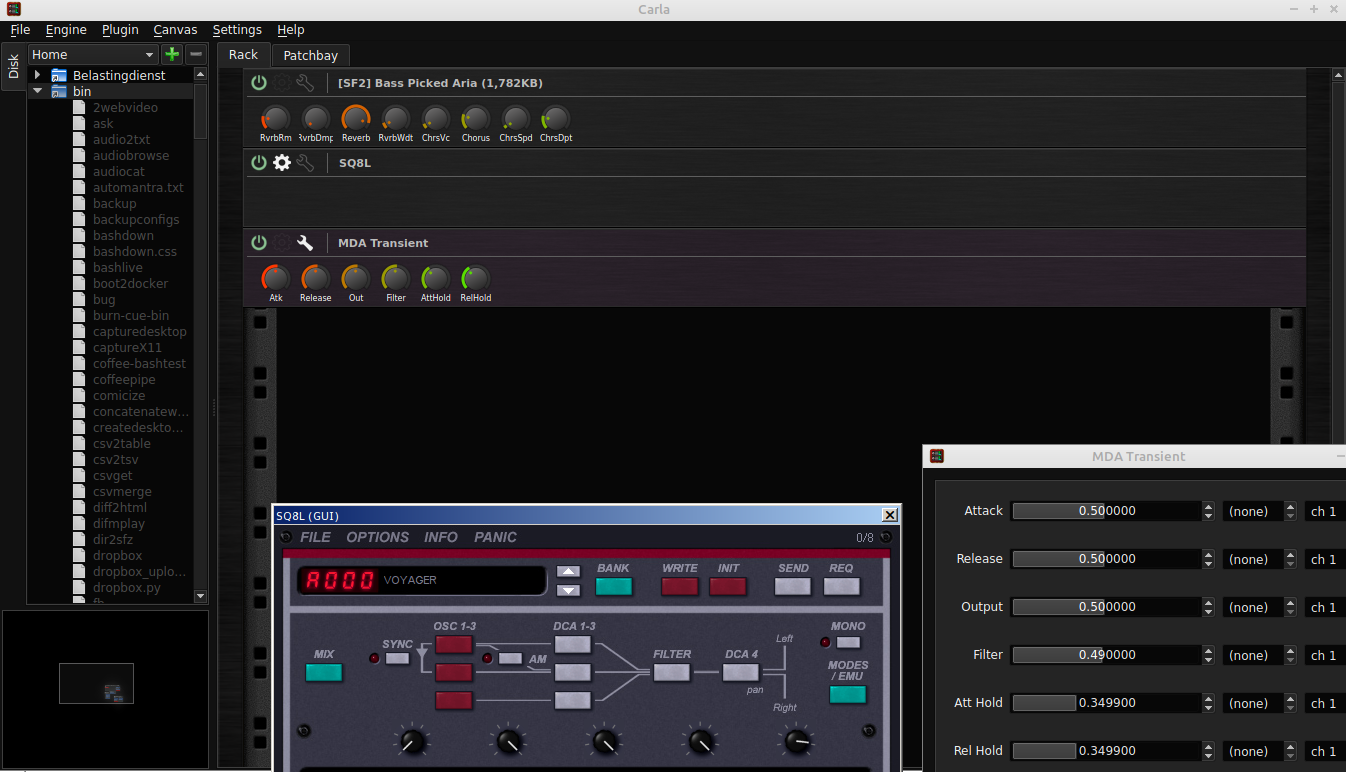
Task: Select the dropbox.py file
Action: click(126, 588)
